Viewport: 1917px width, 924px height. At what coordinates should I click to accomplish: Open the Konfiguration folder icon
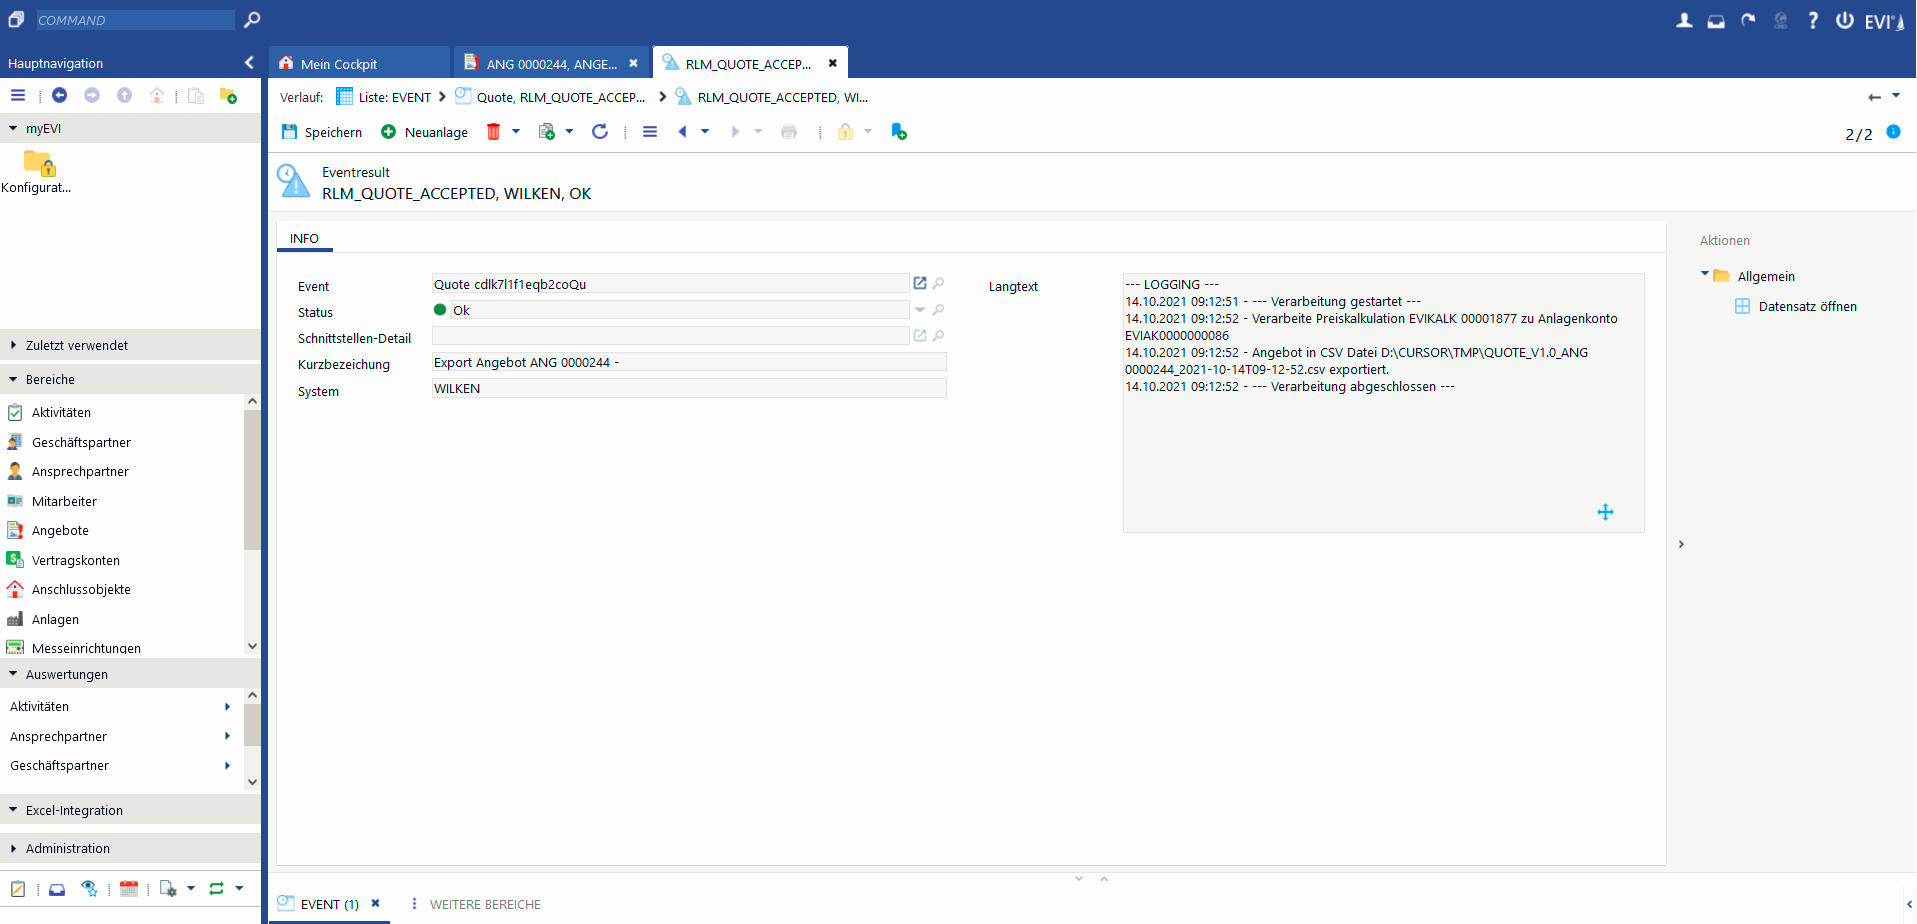[x=39, y=163]
